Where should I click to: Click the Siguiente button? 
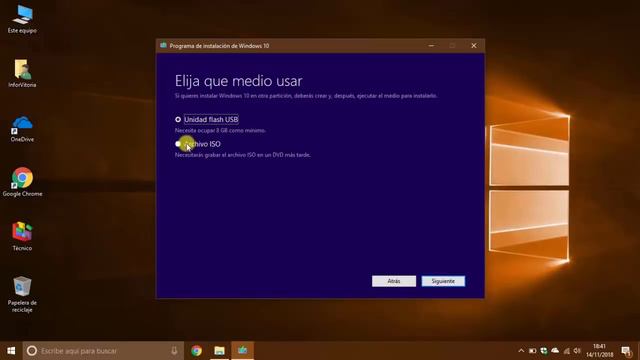pos(443,281)
